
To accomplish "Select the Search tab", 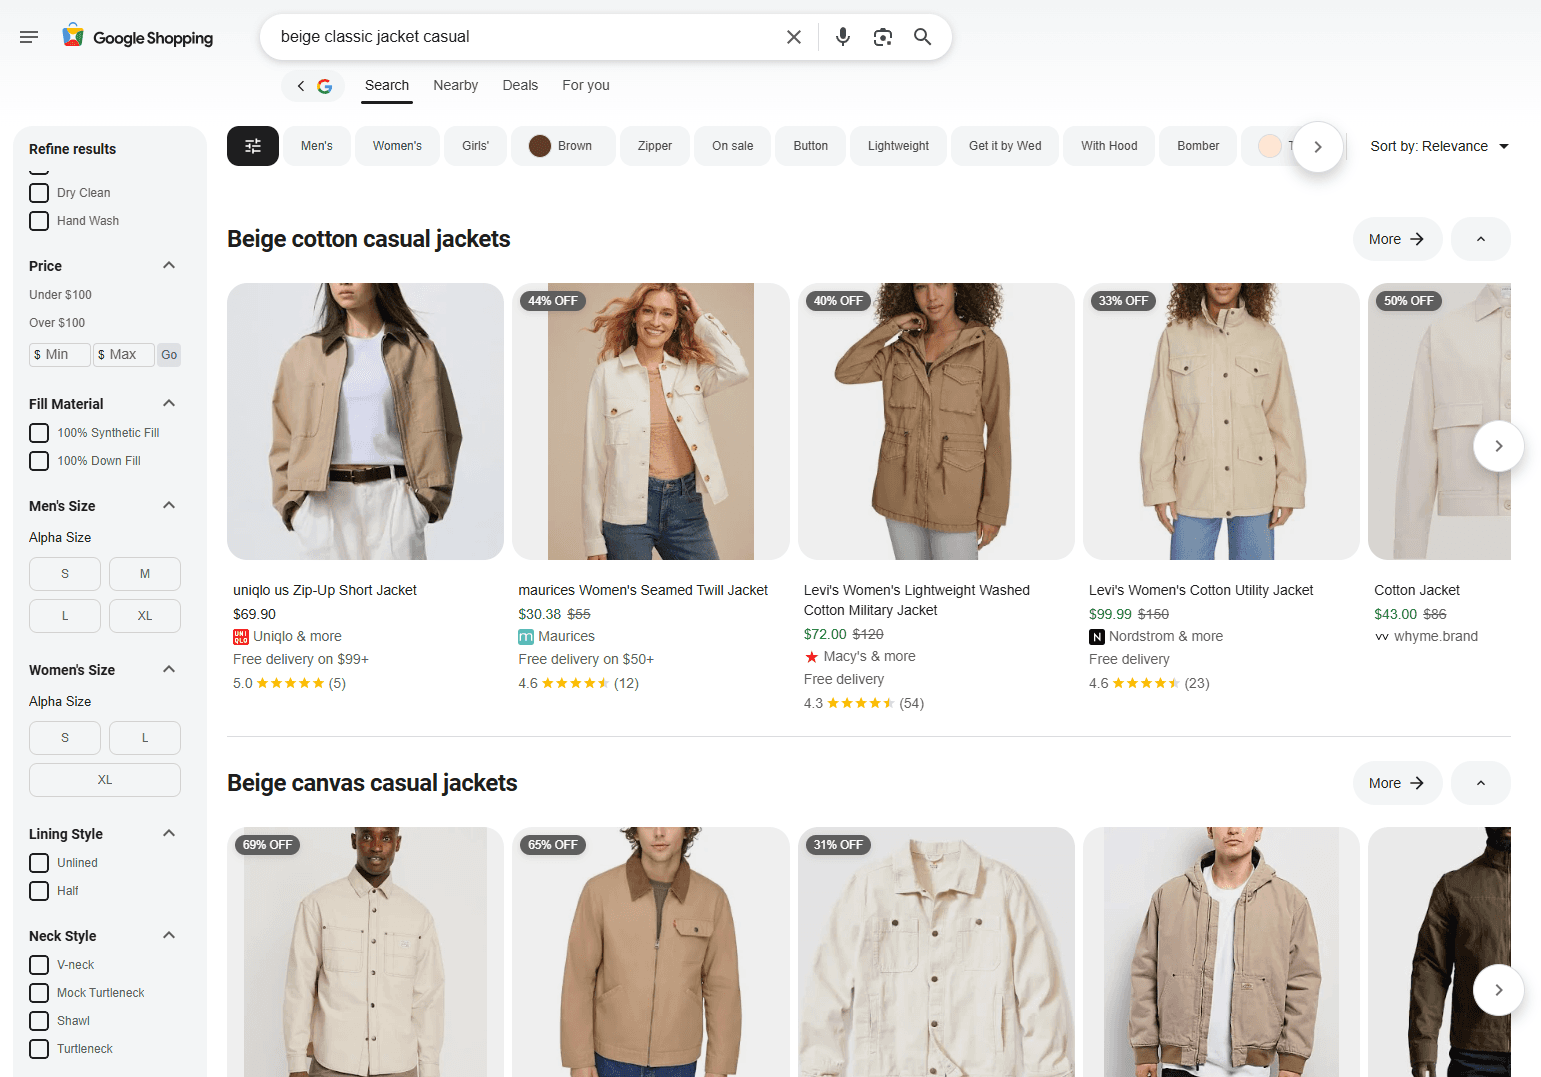I will [387, 85].
